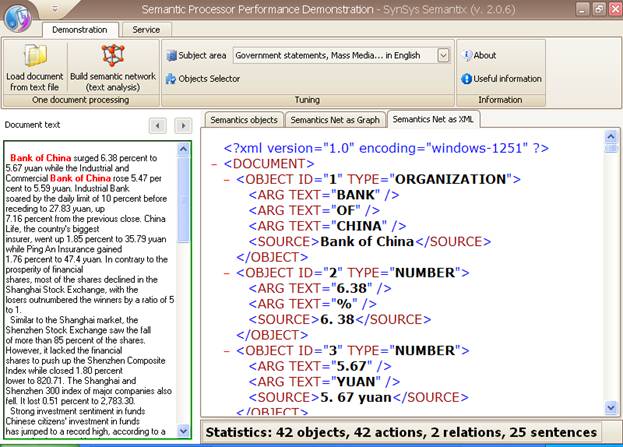The width and height of the screenshot is (623, 447).
Task: Click the About label
Action: [485, 55]
